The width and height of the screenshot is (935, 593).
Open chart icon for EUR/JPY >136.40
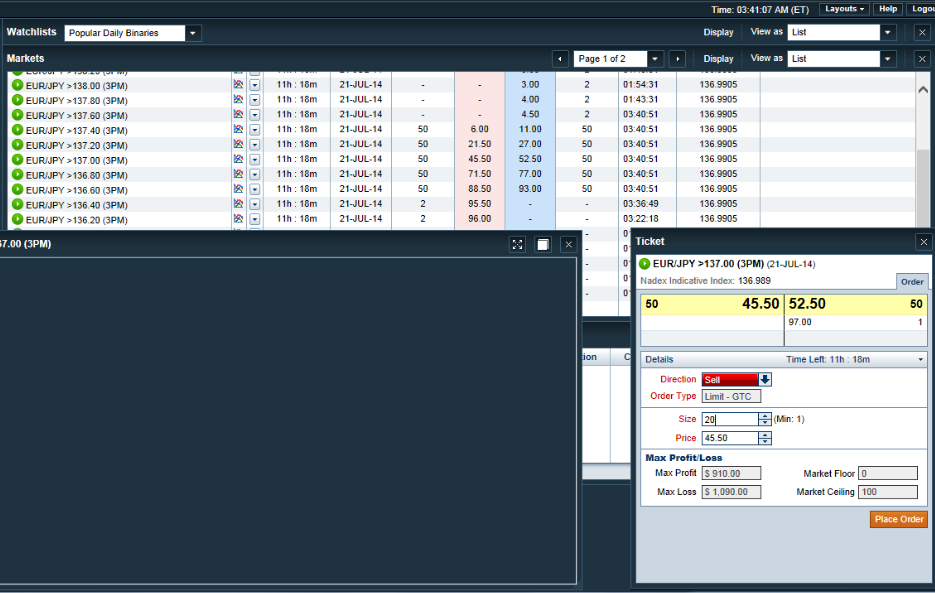coord(239,204)
